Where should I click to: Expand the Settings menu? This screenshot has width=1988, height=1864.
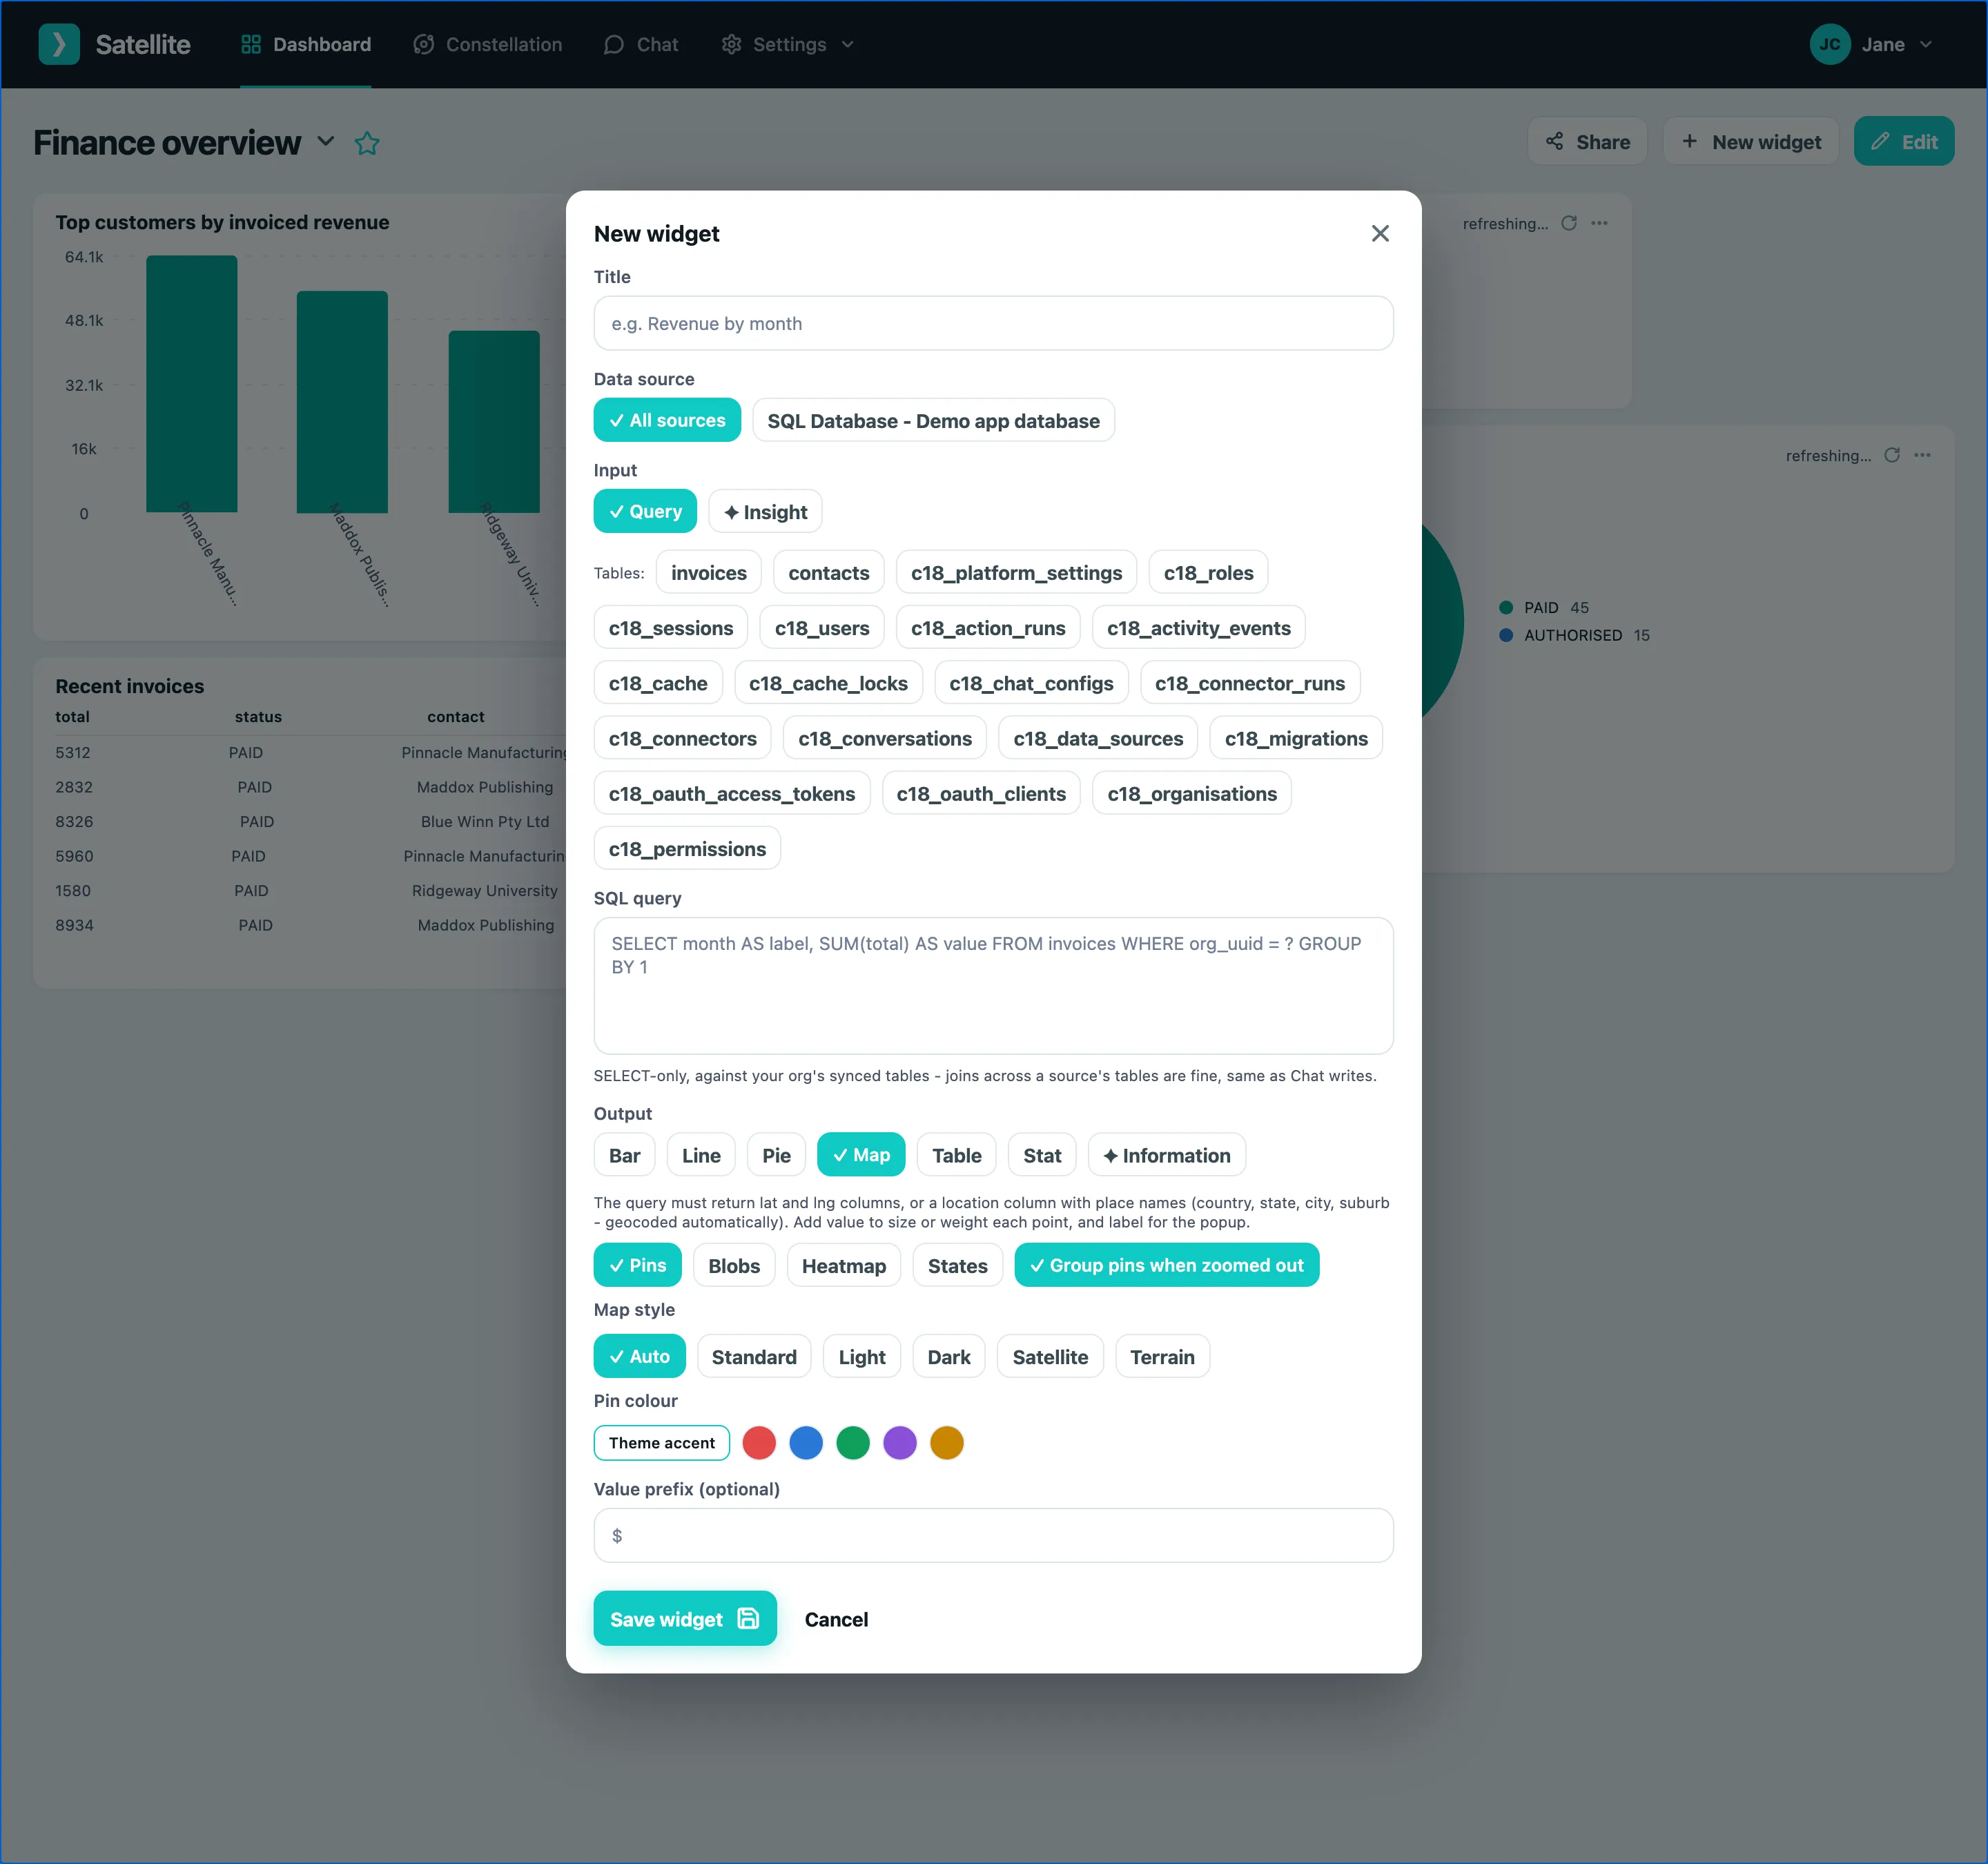(788, 44)
